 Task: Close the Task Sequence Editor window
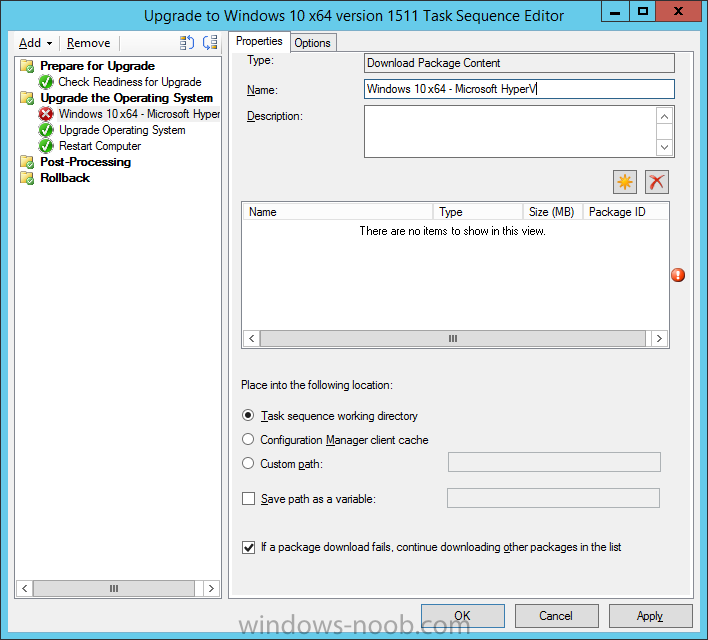(x=678, y=11)
